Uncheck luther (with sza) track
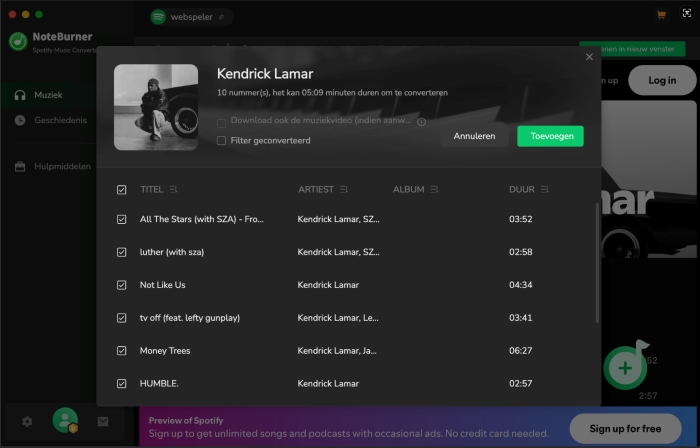700x448 pixels. coord(121,253)
